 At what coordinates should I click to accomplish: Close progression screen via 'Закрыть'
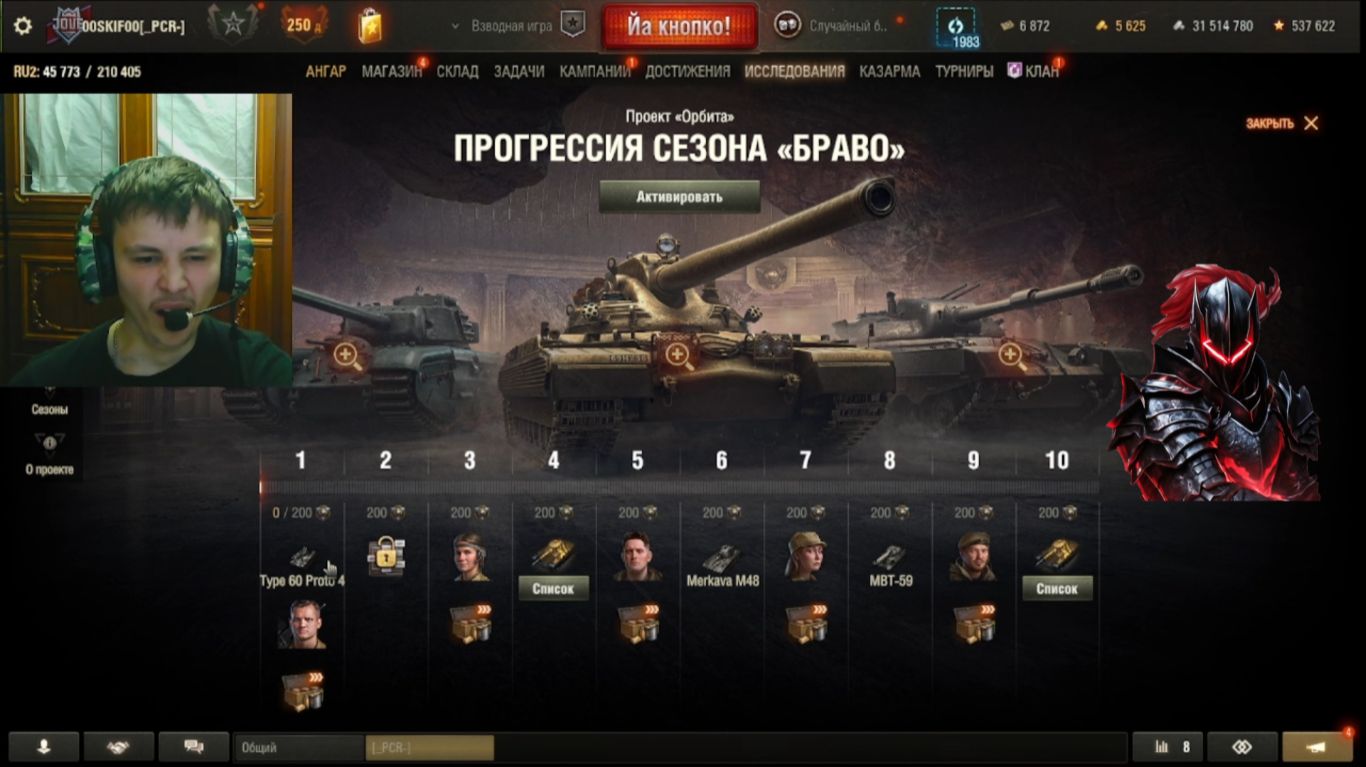[x=1282, y=123]
